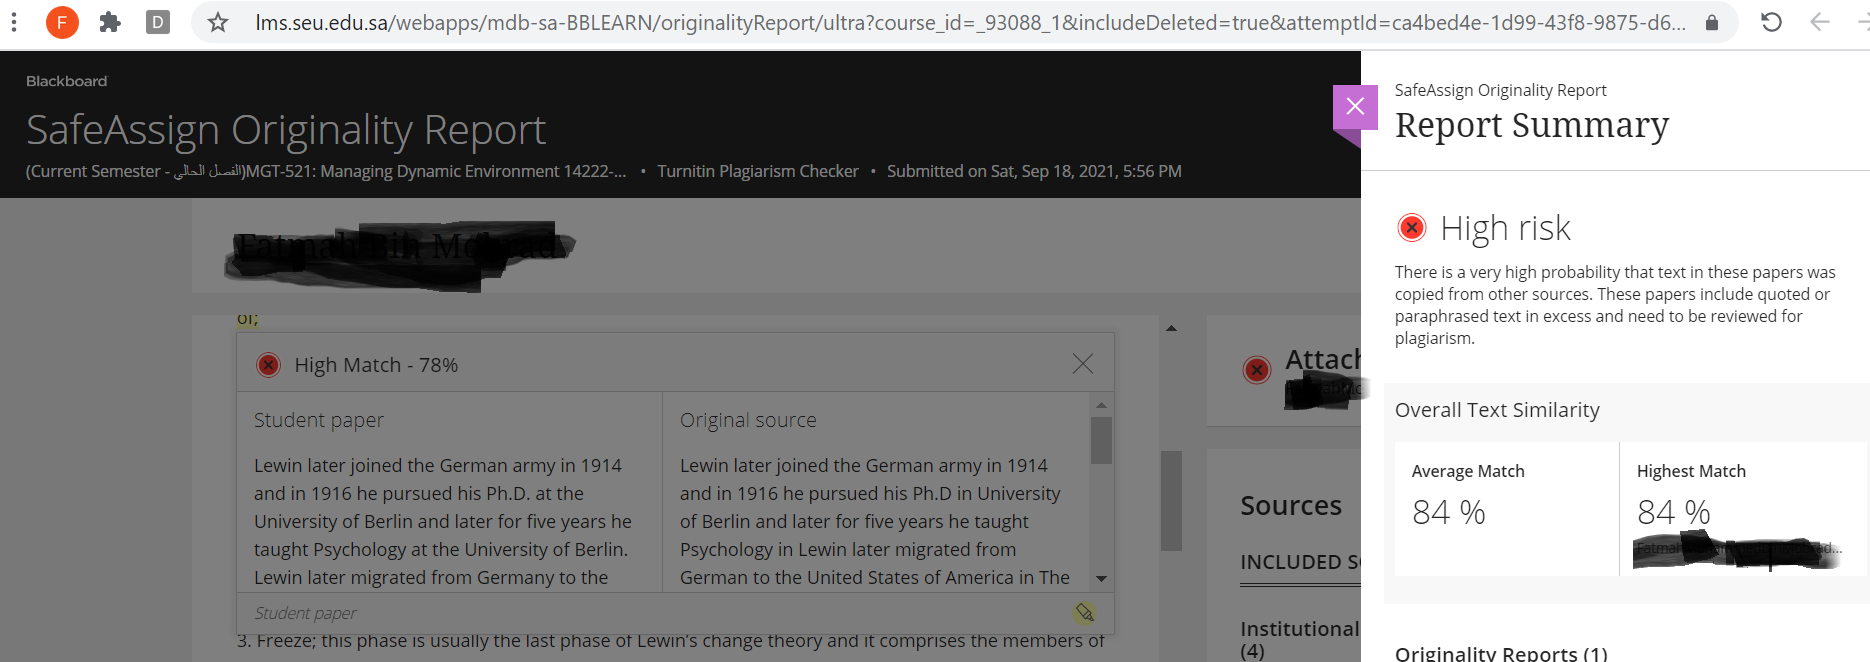Image resolution: width=1870 pixels, height=662 pixels.
Task: Click the red High Match icon
Action: [268, 365]
